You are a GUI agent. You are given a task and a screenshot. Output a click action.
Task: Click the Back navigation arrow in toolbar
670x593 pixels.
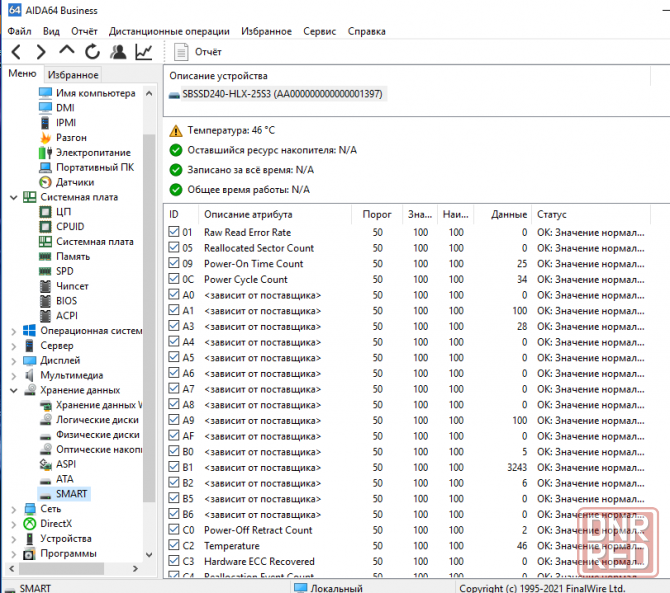click(16, 51)
